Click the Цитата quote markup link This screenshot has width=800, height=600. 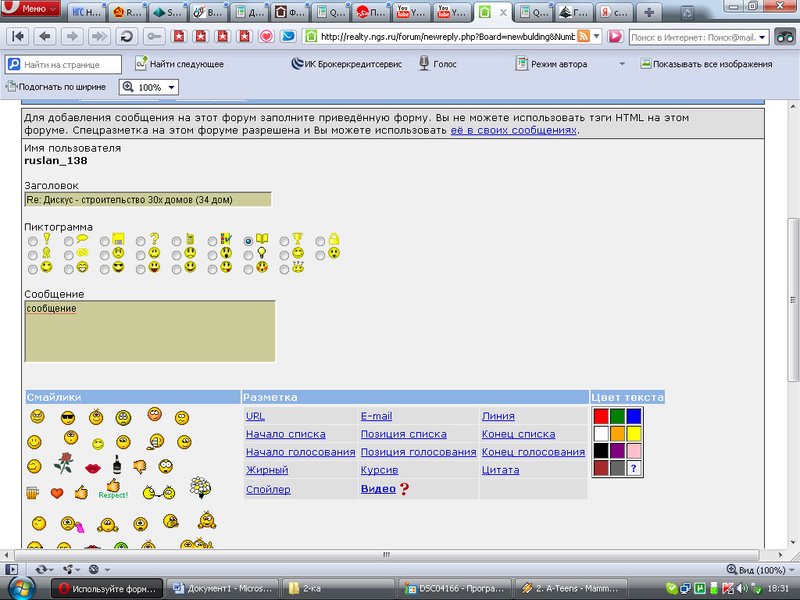pos(501,470)
